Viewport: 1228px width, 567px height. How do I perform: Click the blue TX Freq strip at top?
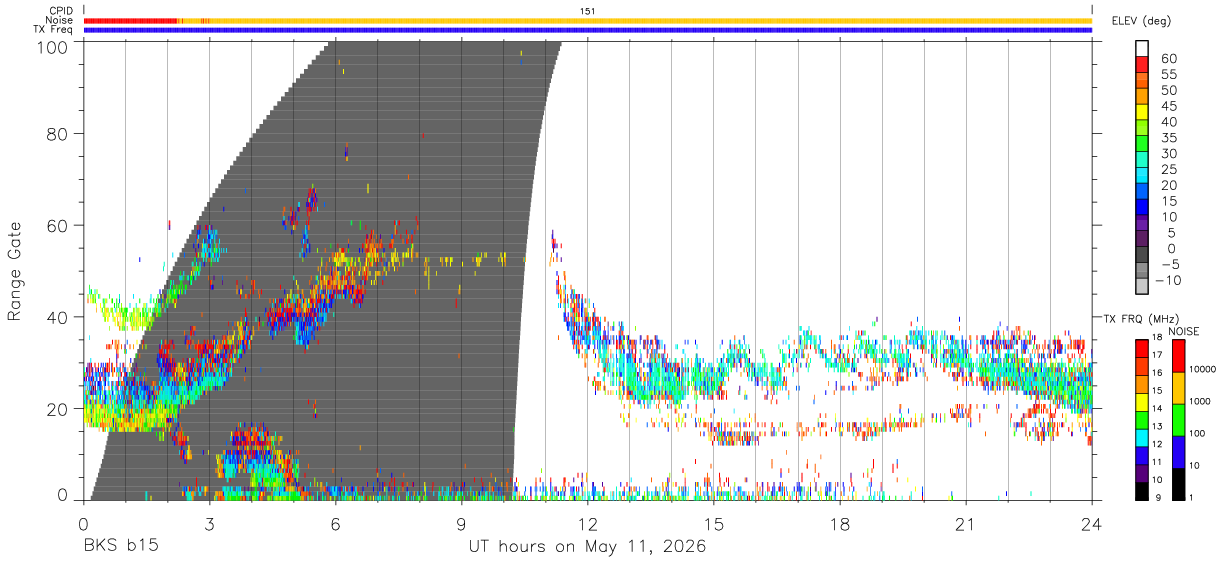pos(588,30)
